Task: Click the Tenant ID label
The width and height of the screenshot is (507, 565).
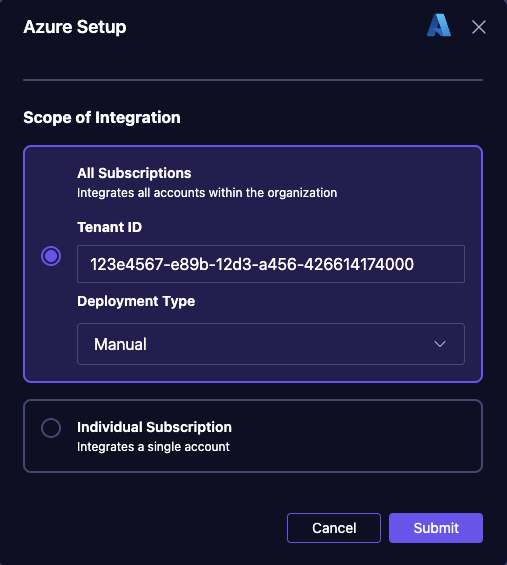Action: point(110,227)
